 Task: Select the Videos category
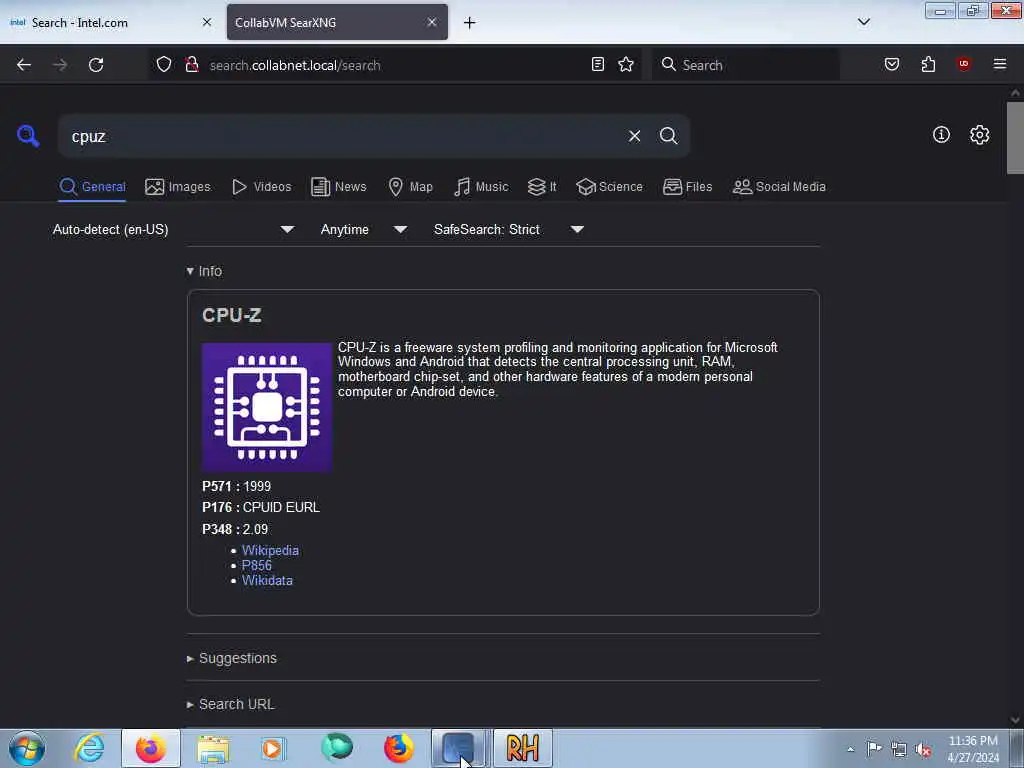coord(262,187)
